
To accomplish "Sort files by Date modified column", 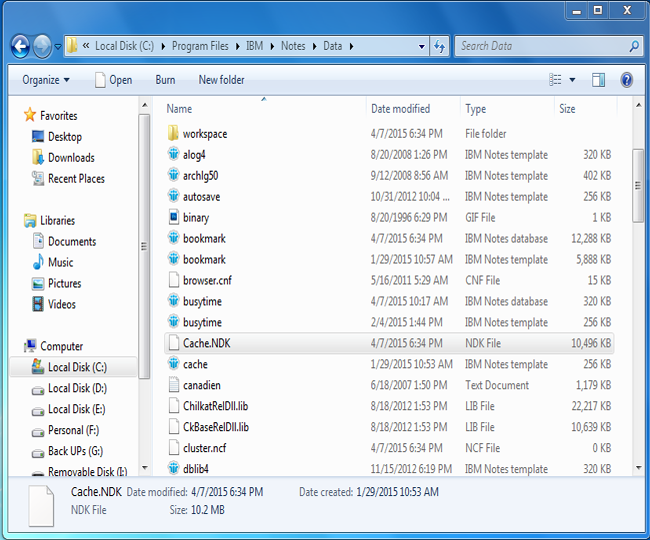I will (400, 109).
